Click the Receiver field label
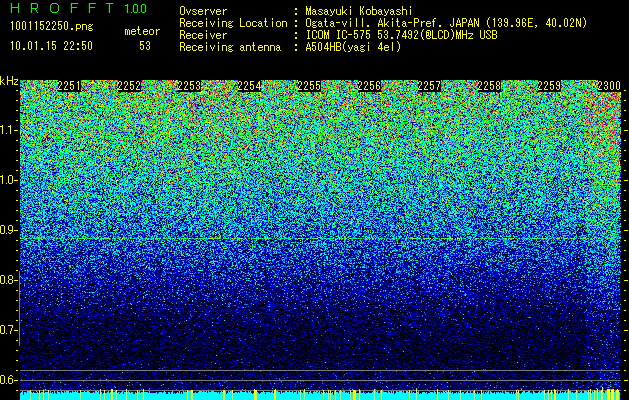 203,35
